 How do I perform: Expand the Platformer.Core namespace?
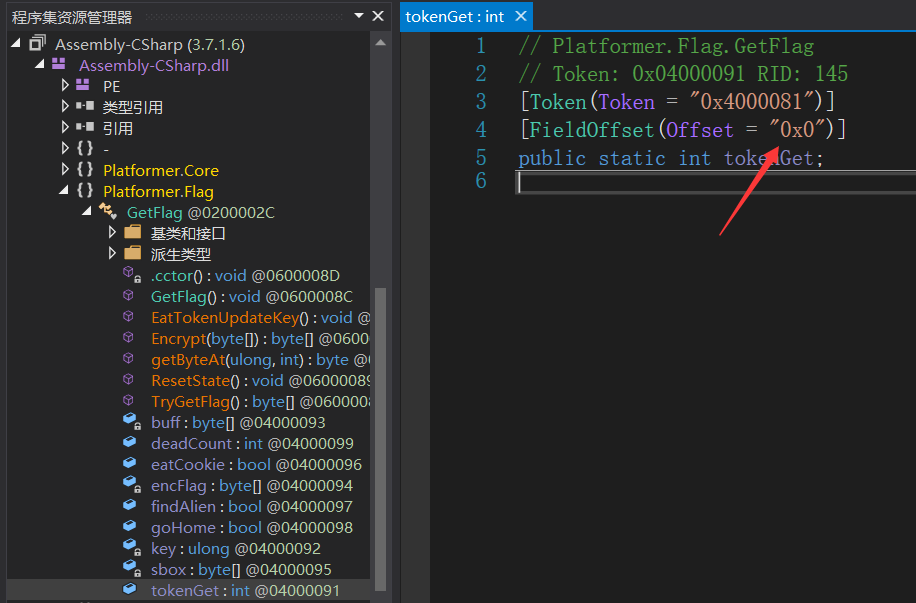click(x=65, y=169)
